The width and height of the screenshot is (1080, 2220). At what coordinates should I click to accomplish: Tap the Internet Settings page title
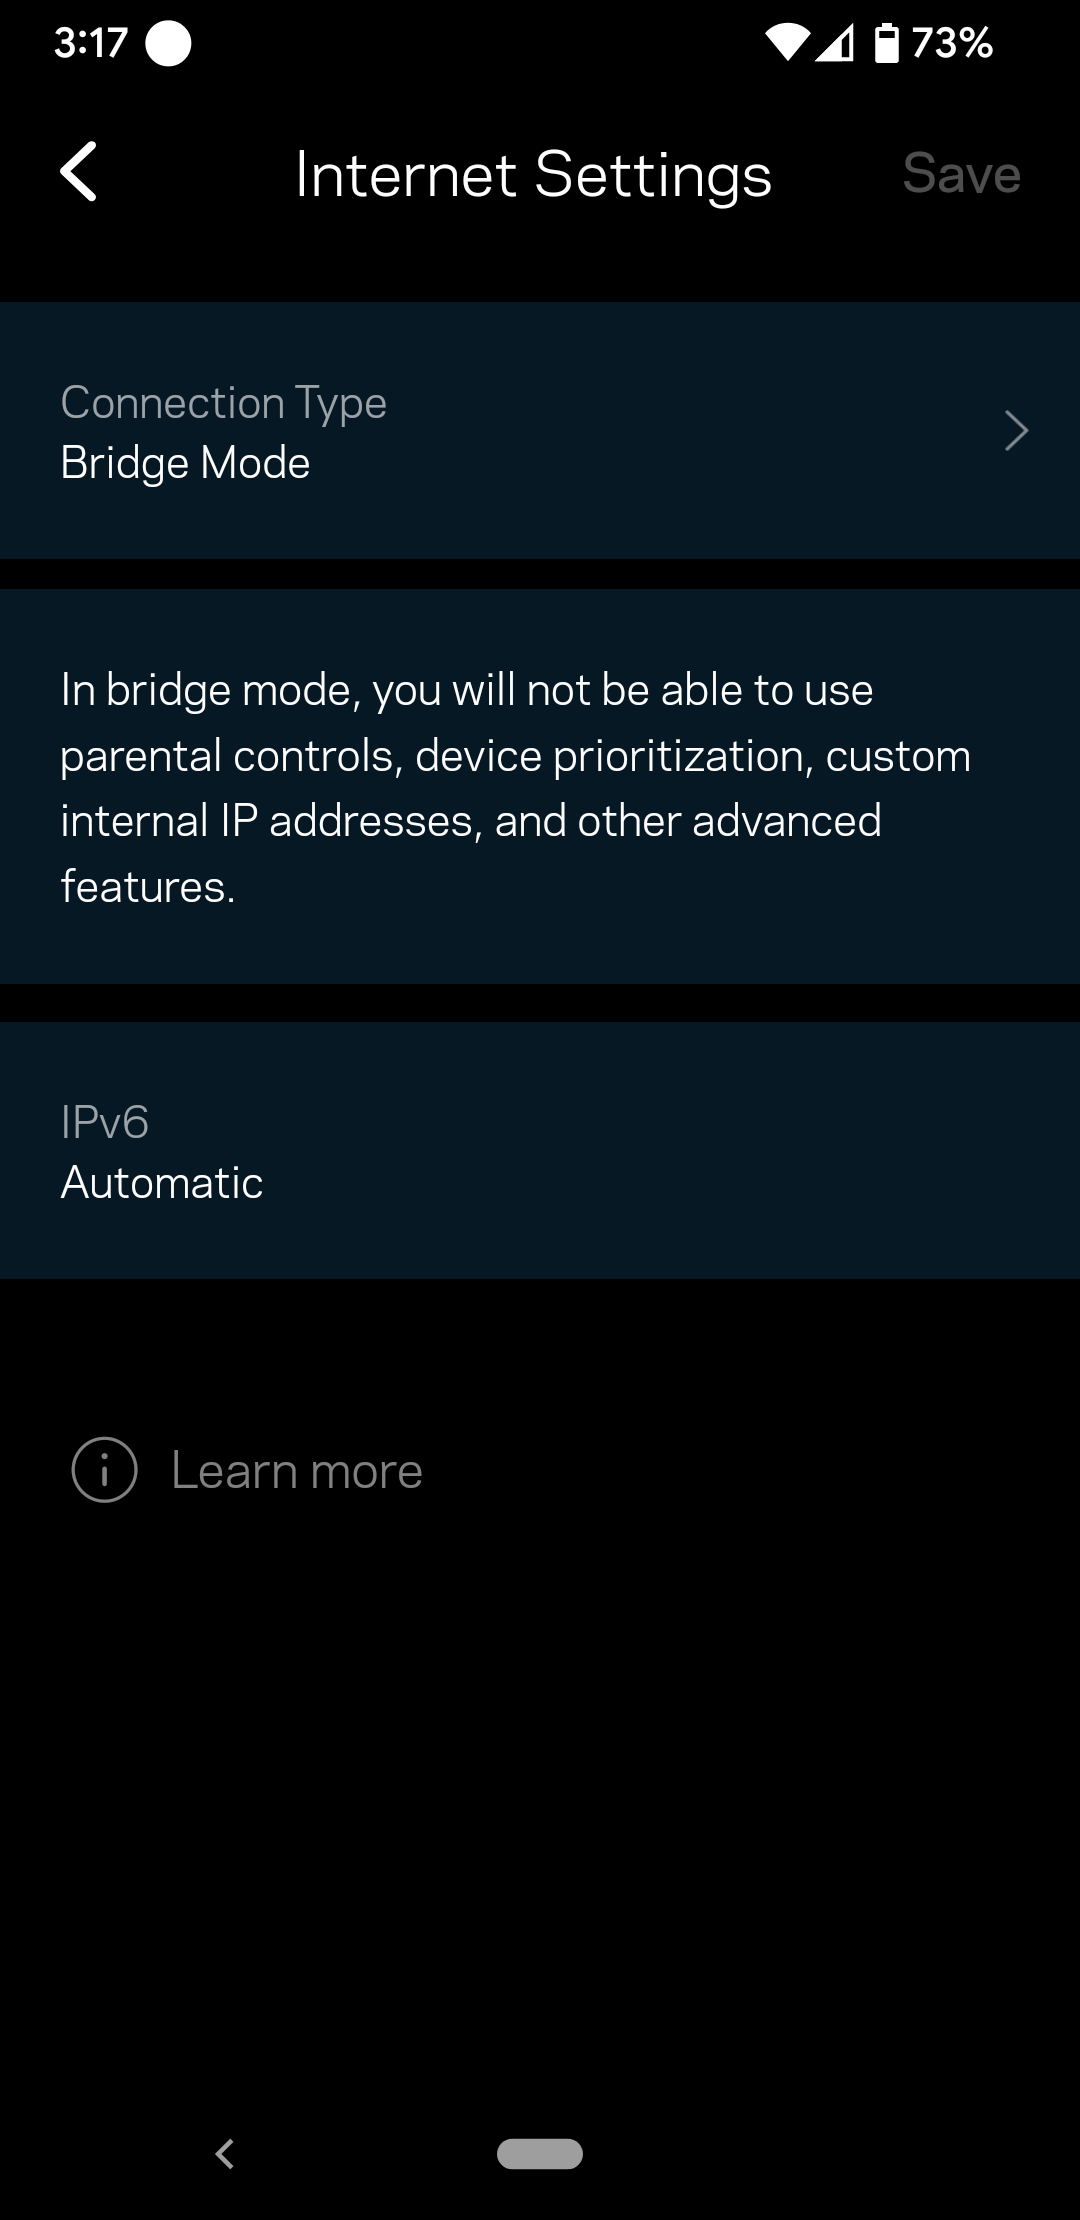coord(533,175)
